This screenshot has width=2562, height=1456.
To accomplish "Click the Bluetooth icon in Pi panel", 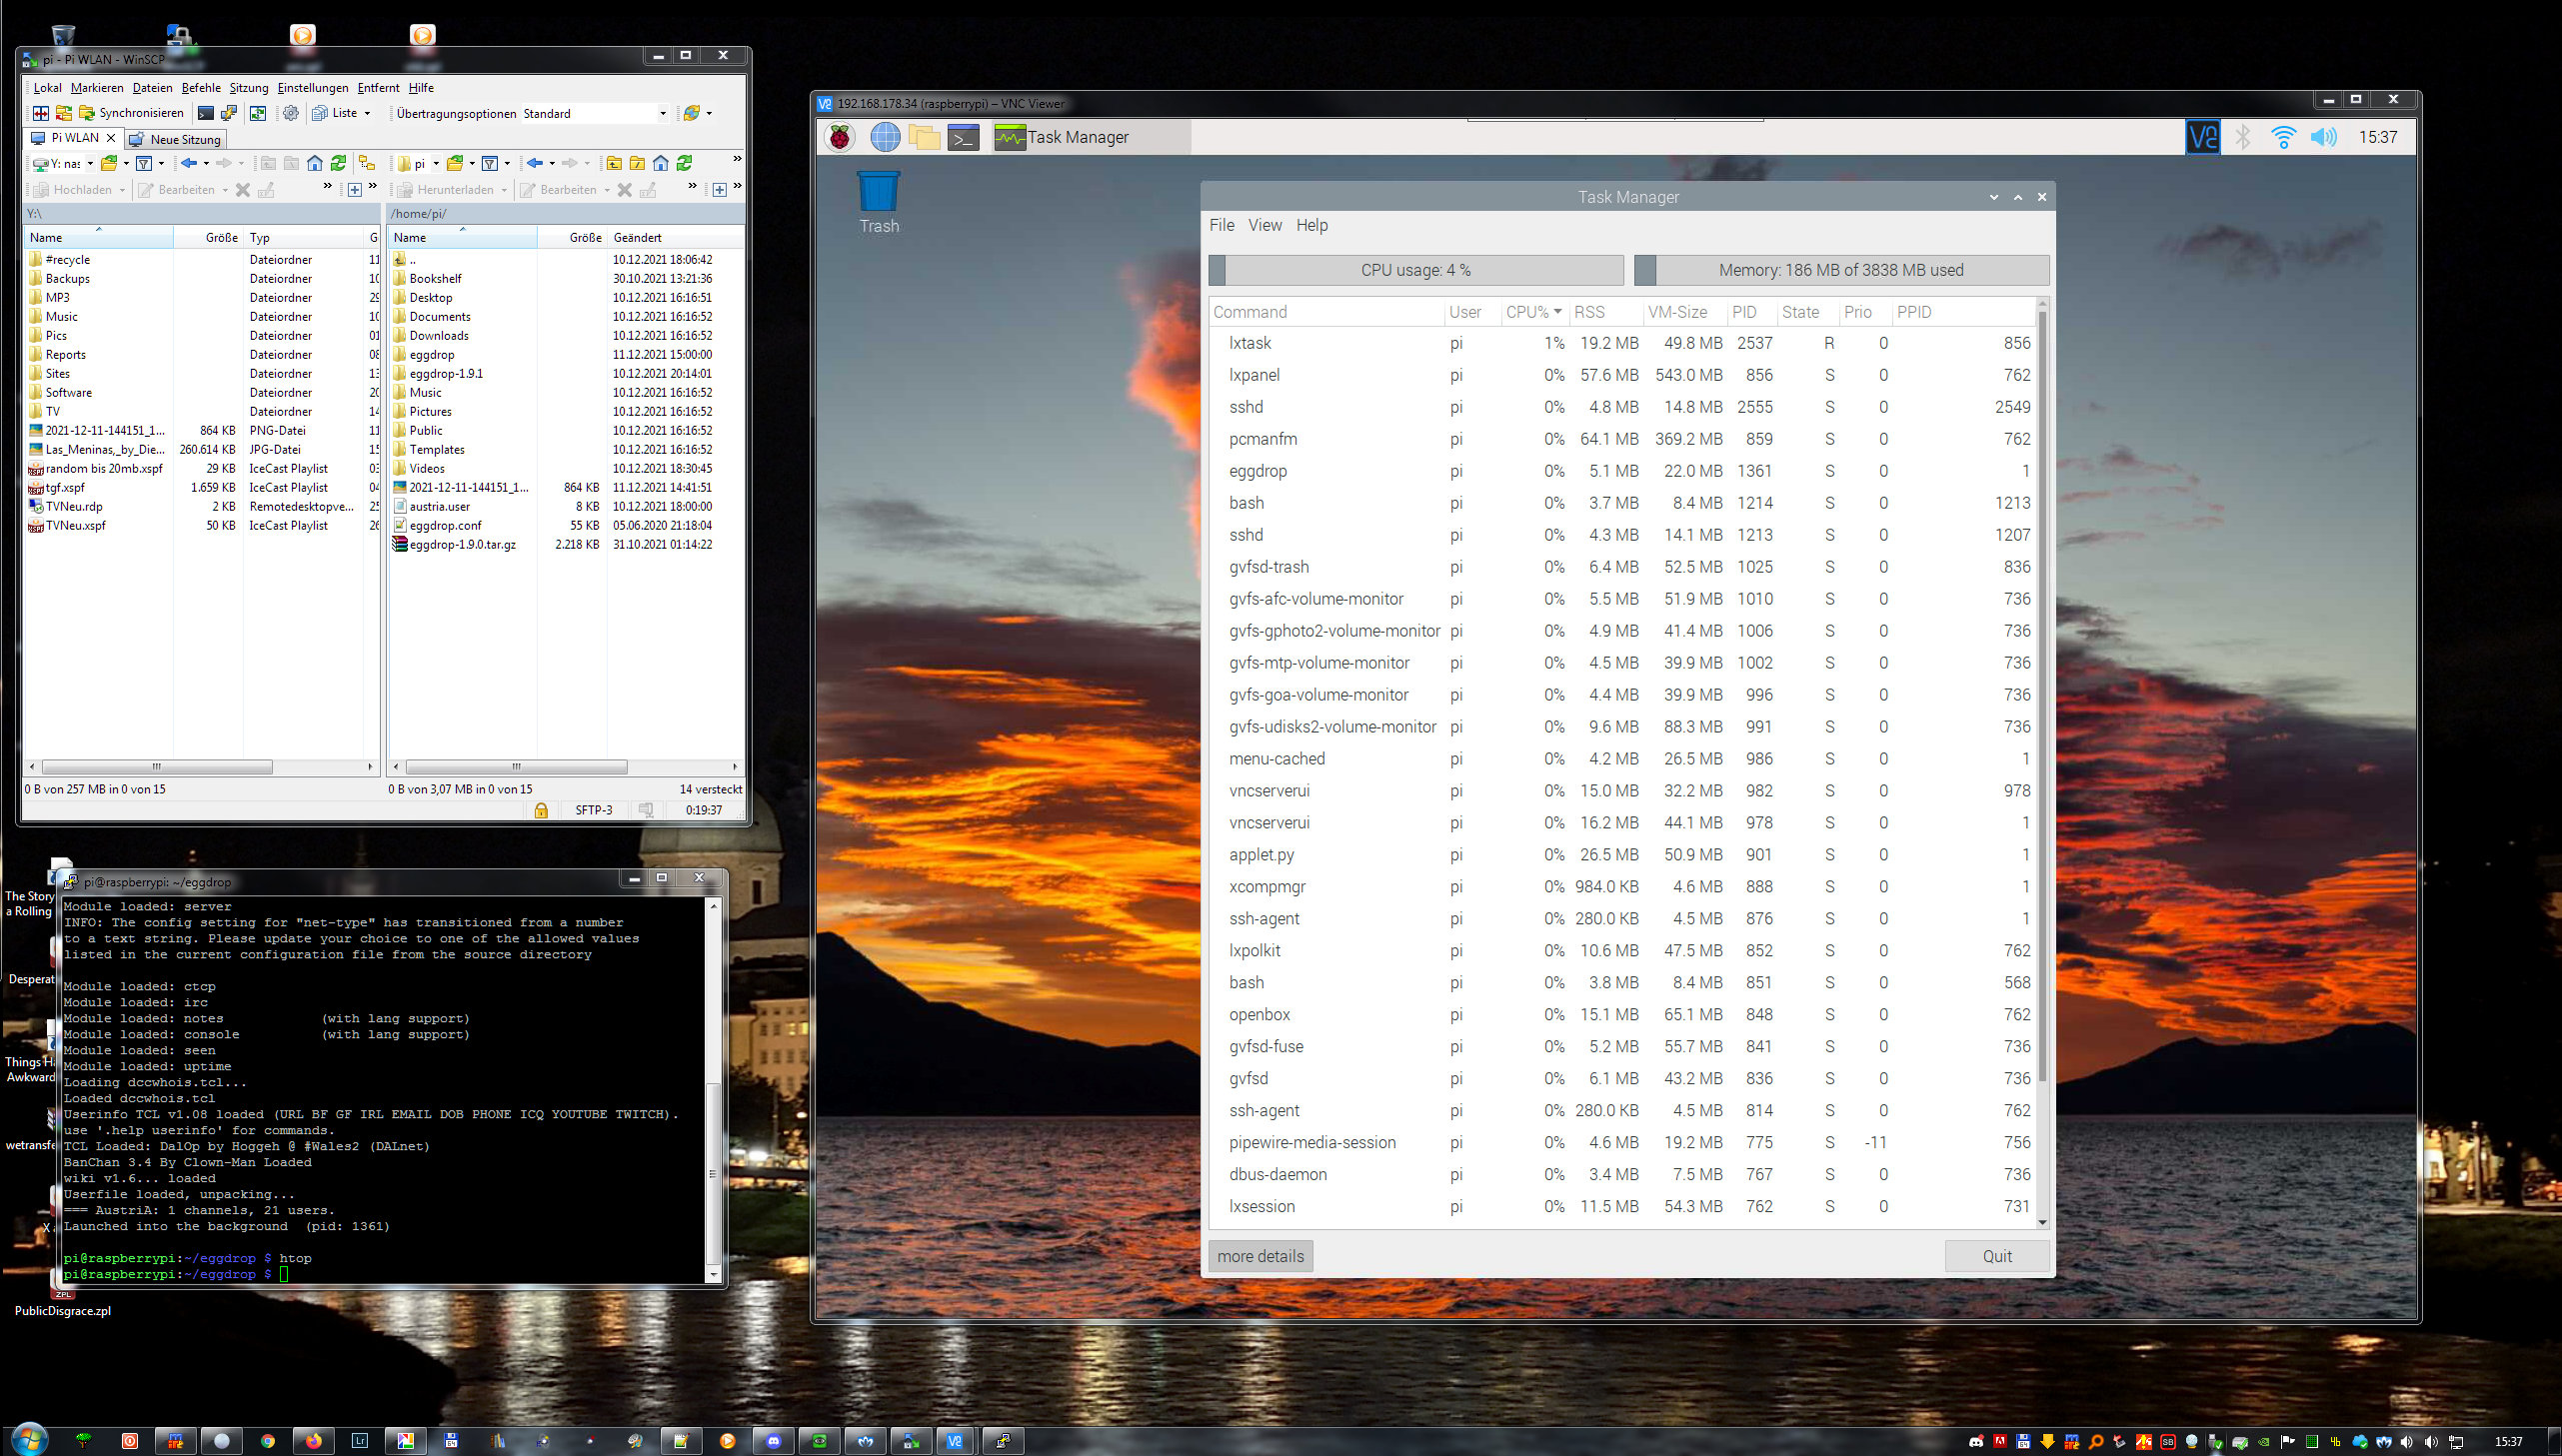I will [x=2243, y=137].
